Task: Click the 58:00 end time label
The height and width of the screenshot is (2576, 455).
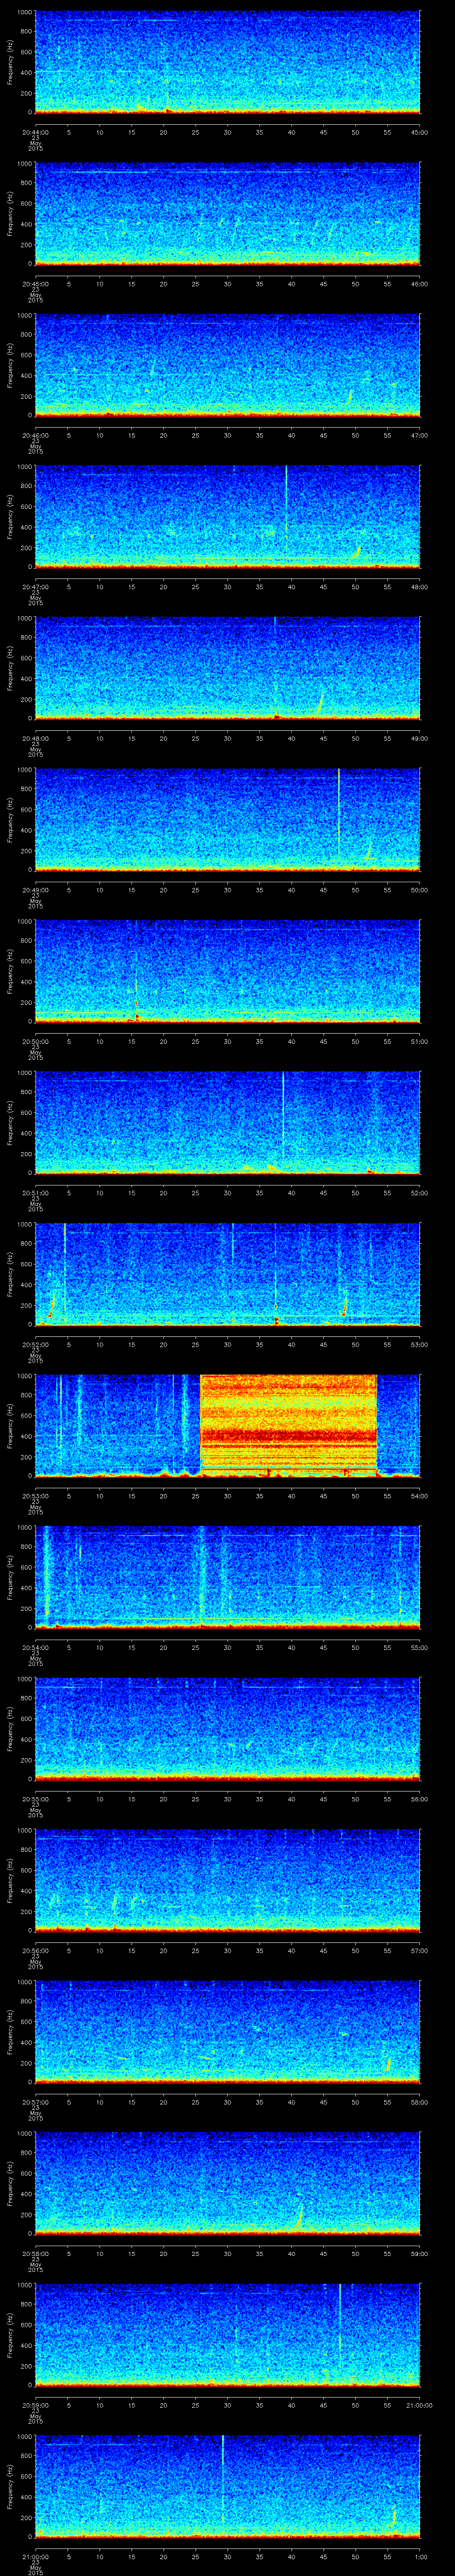Action: 420,2102
